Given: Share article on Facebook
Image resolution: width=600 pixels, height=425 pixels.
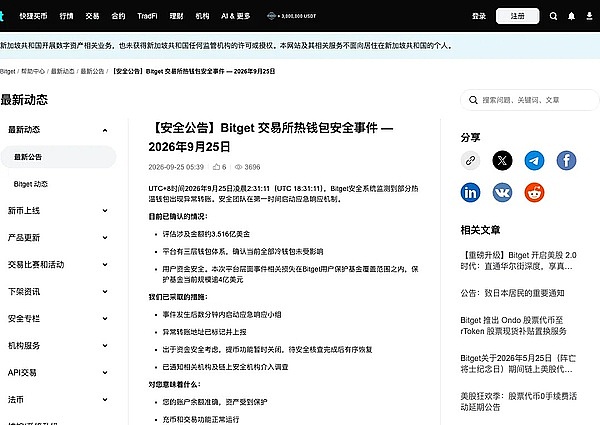Looking at the screenshot, I should tap(566, 160).
